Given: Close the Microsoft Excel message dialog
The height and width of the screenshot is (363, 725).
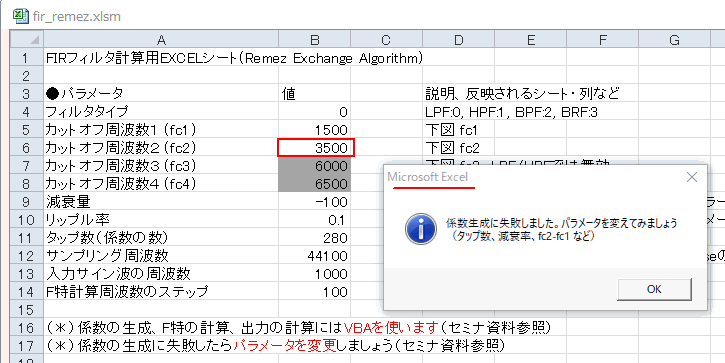Looking at the screenshot, I should tap(692, 177).
